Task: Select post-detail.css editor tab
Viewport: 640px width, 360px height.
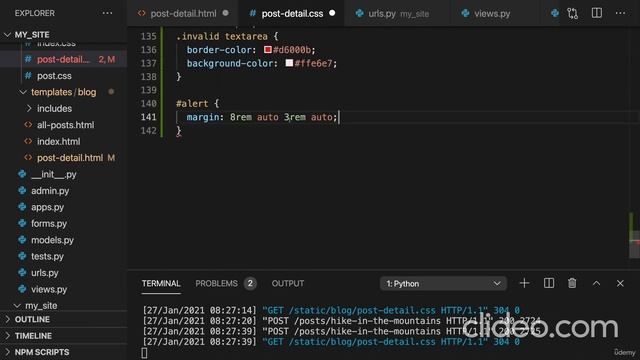Action: 292,13
